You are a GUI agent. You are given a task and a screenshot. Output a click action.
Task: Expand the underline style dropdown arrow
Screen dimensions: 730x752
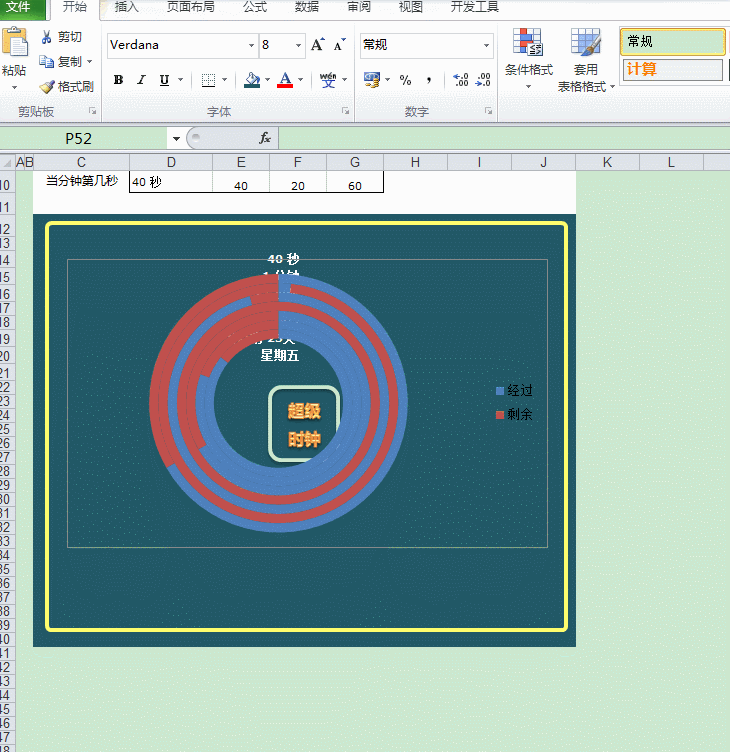tap(180, 80)
